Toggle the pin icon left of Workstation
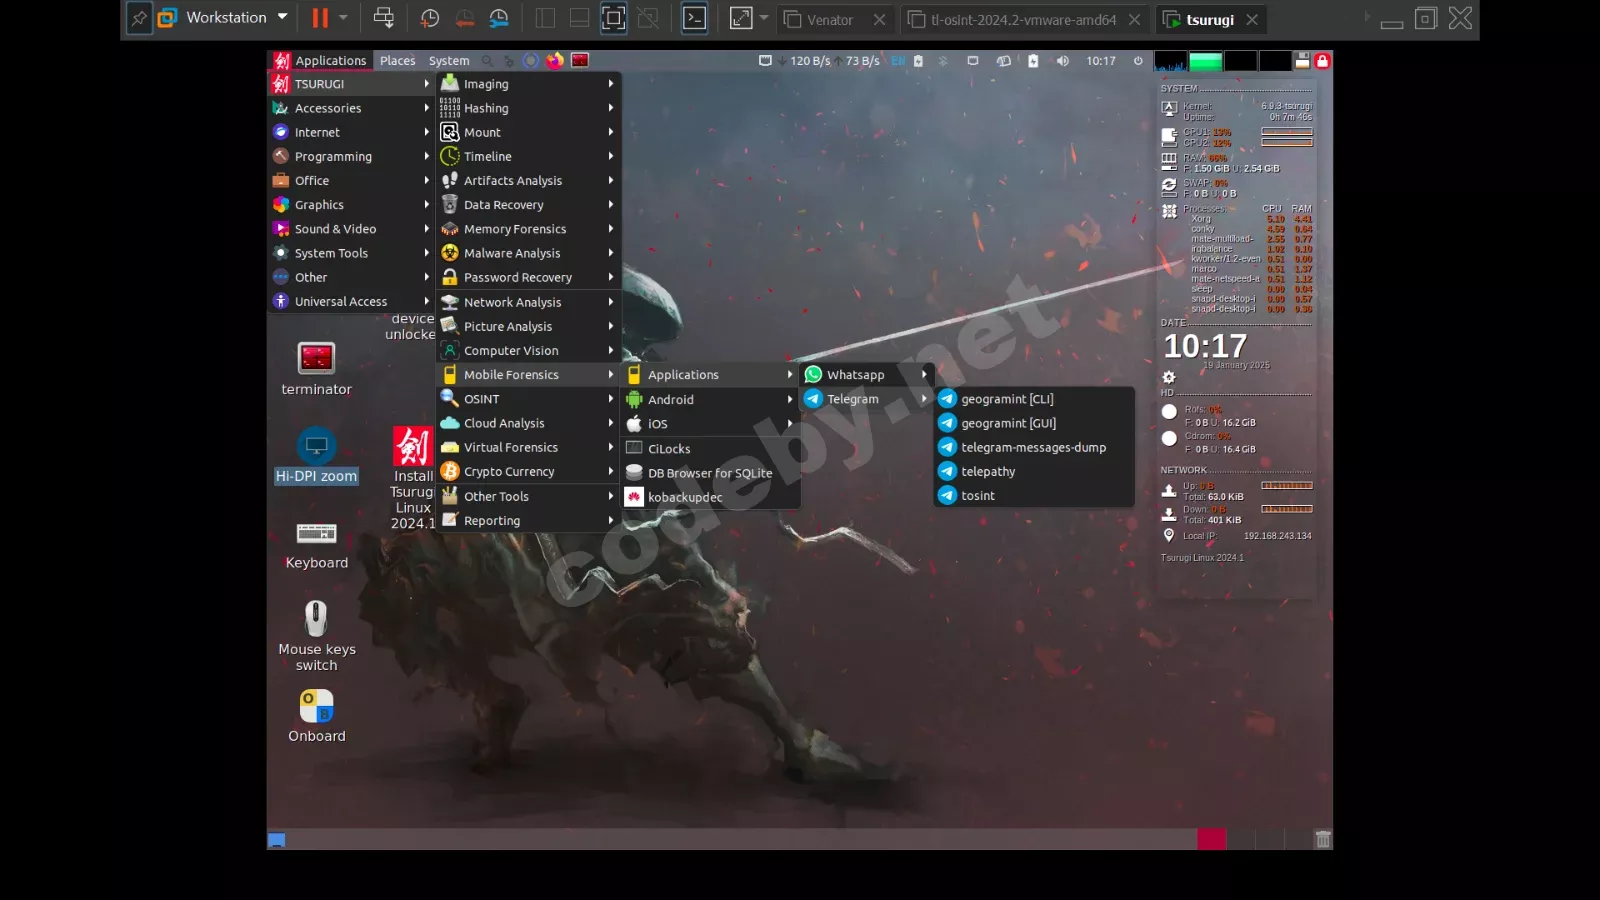 point(139,18)
